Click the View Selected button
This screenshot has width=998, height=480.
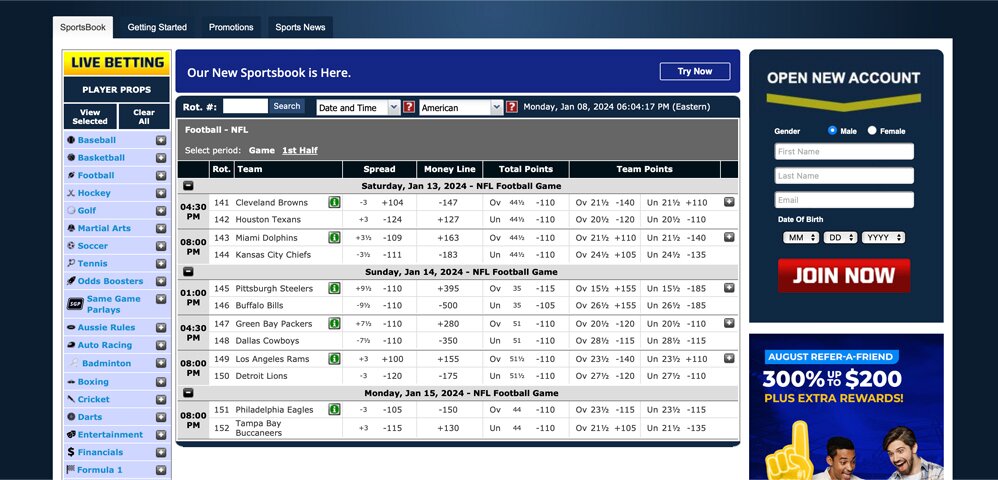90,116
